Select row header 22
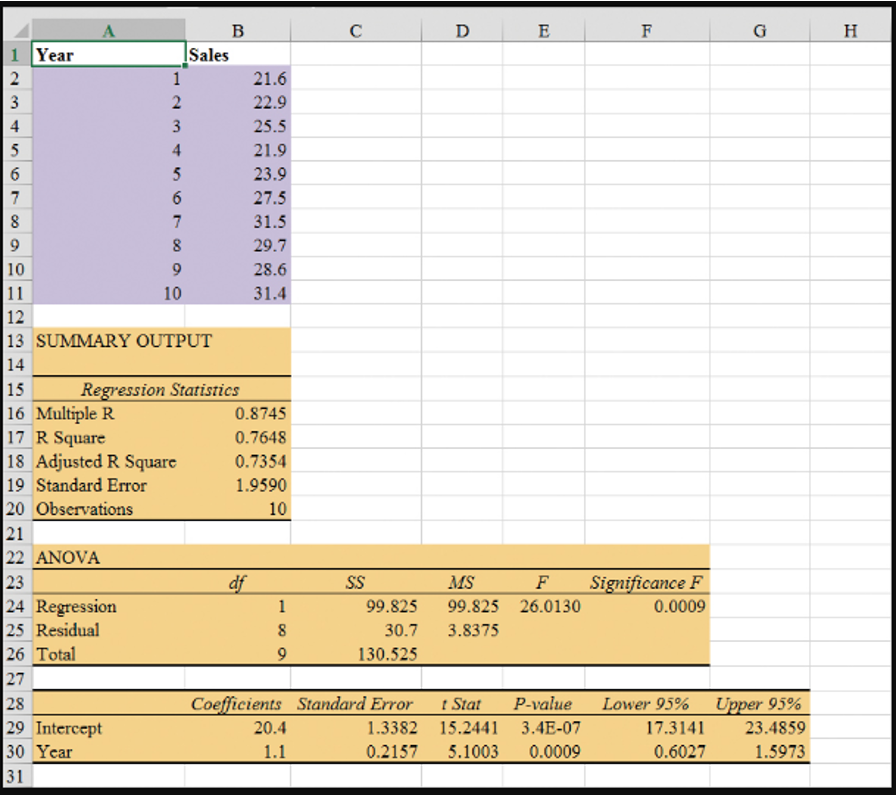This screenshot has height=796, width=896. point(15,557)
